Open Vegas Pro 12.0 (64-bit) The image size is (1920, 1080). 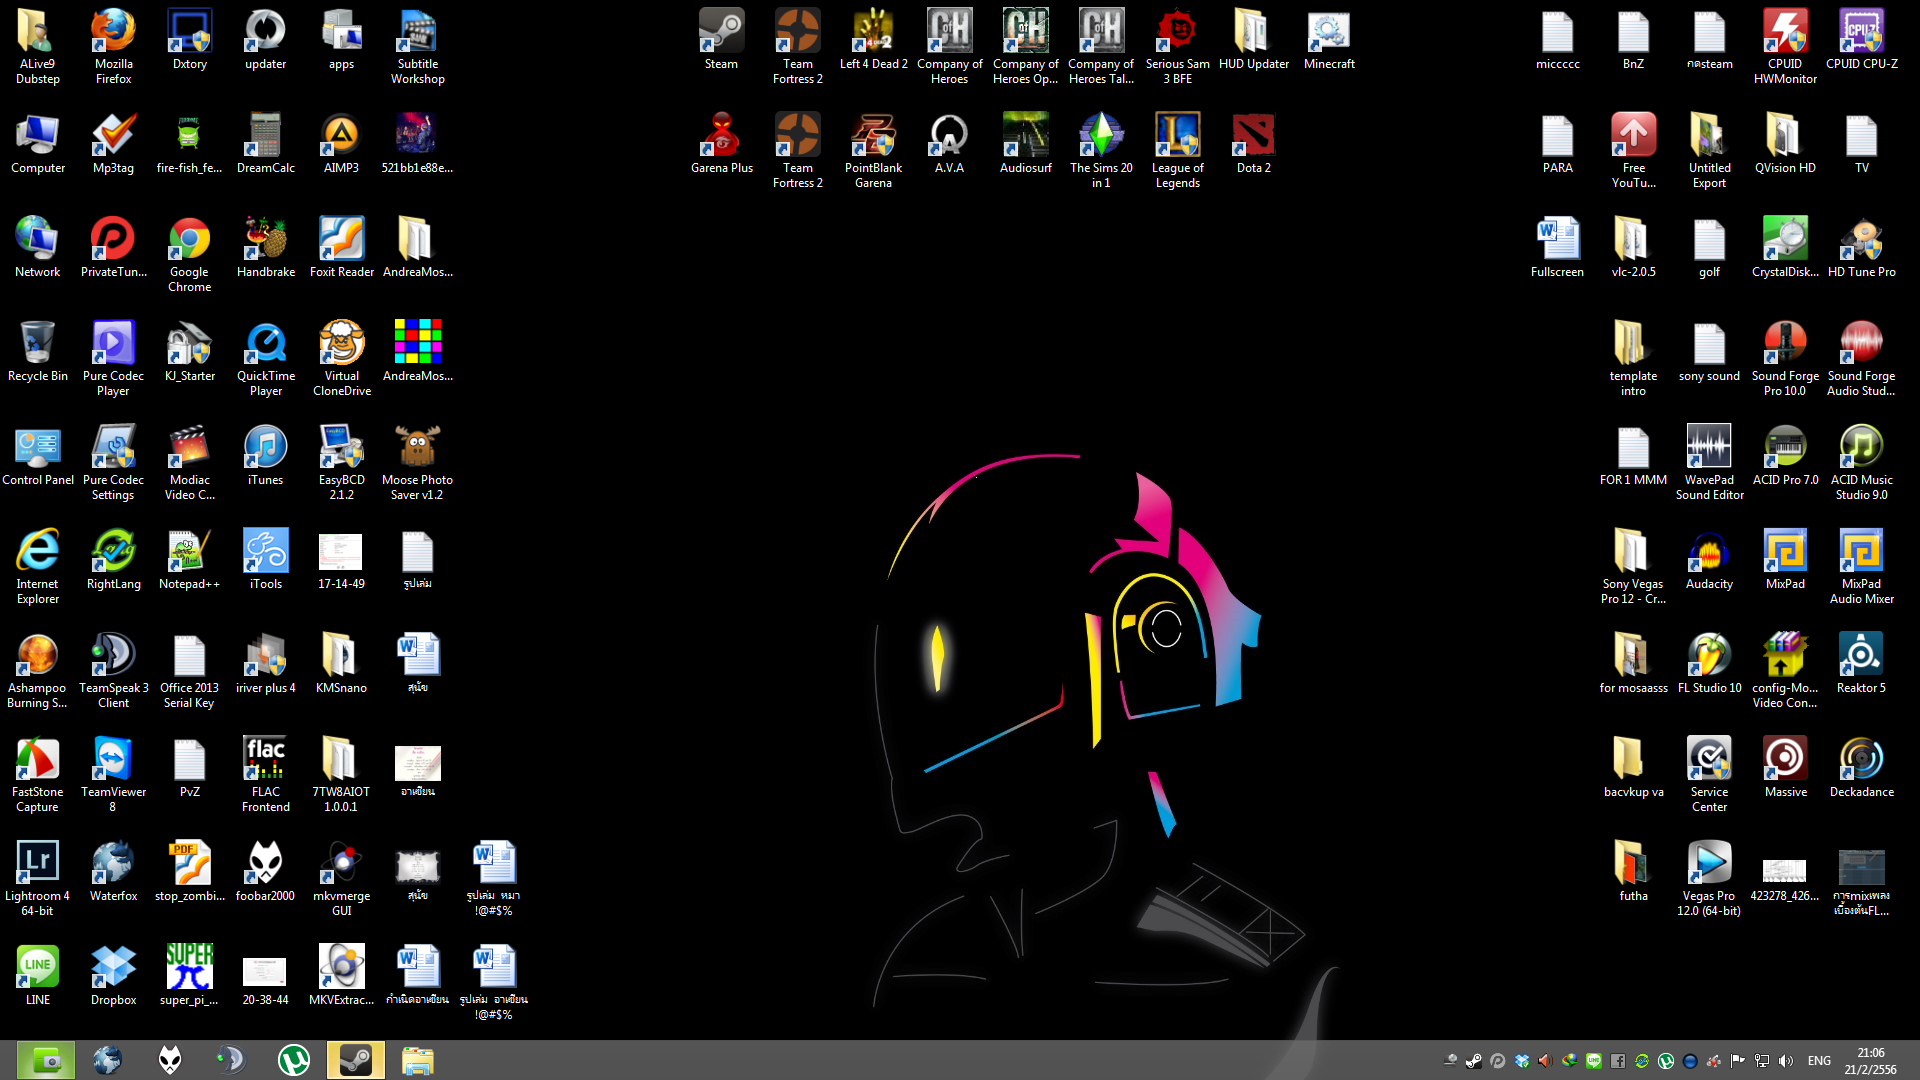click(x=1709, y=868)
